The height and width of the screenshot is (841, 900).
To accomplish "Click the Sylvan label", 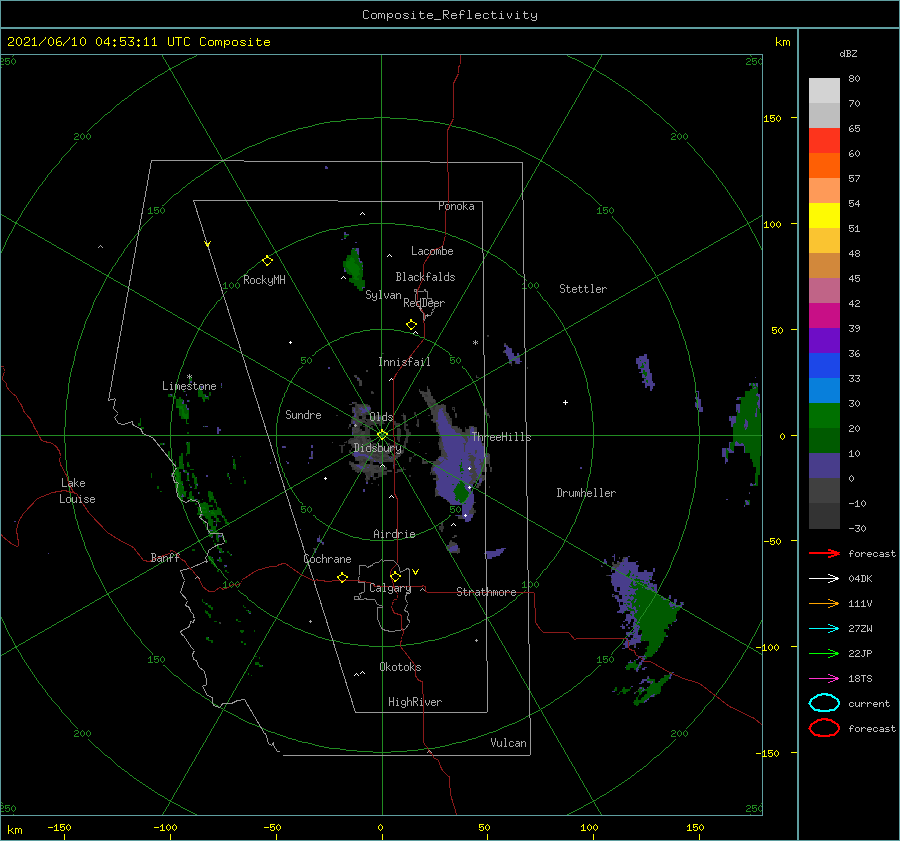I will pos(383,295).
